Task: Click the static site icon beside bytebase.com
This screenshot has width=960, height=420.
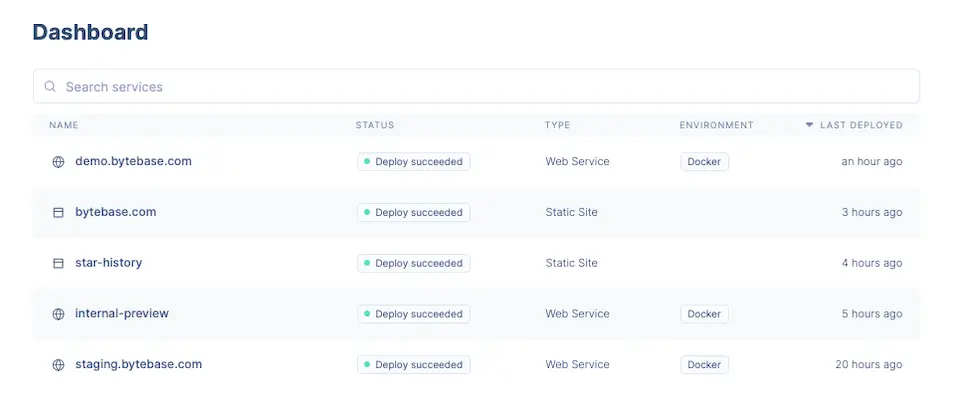Action: [x=58, y=213]
